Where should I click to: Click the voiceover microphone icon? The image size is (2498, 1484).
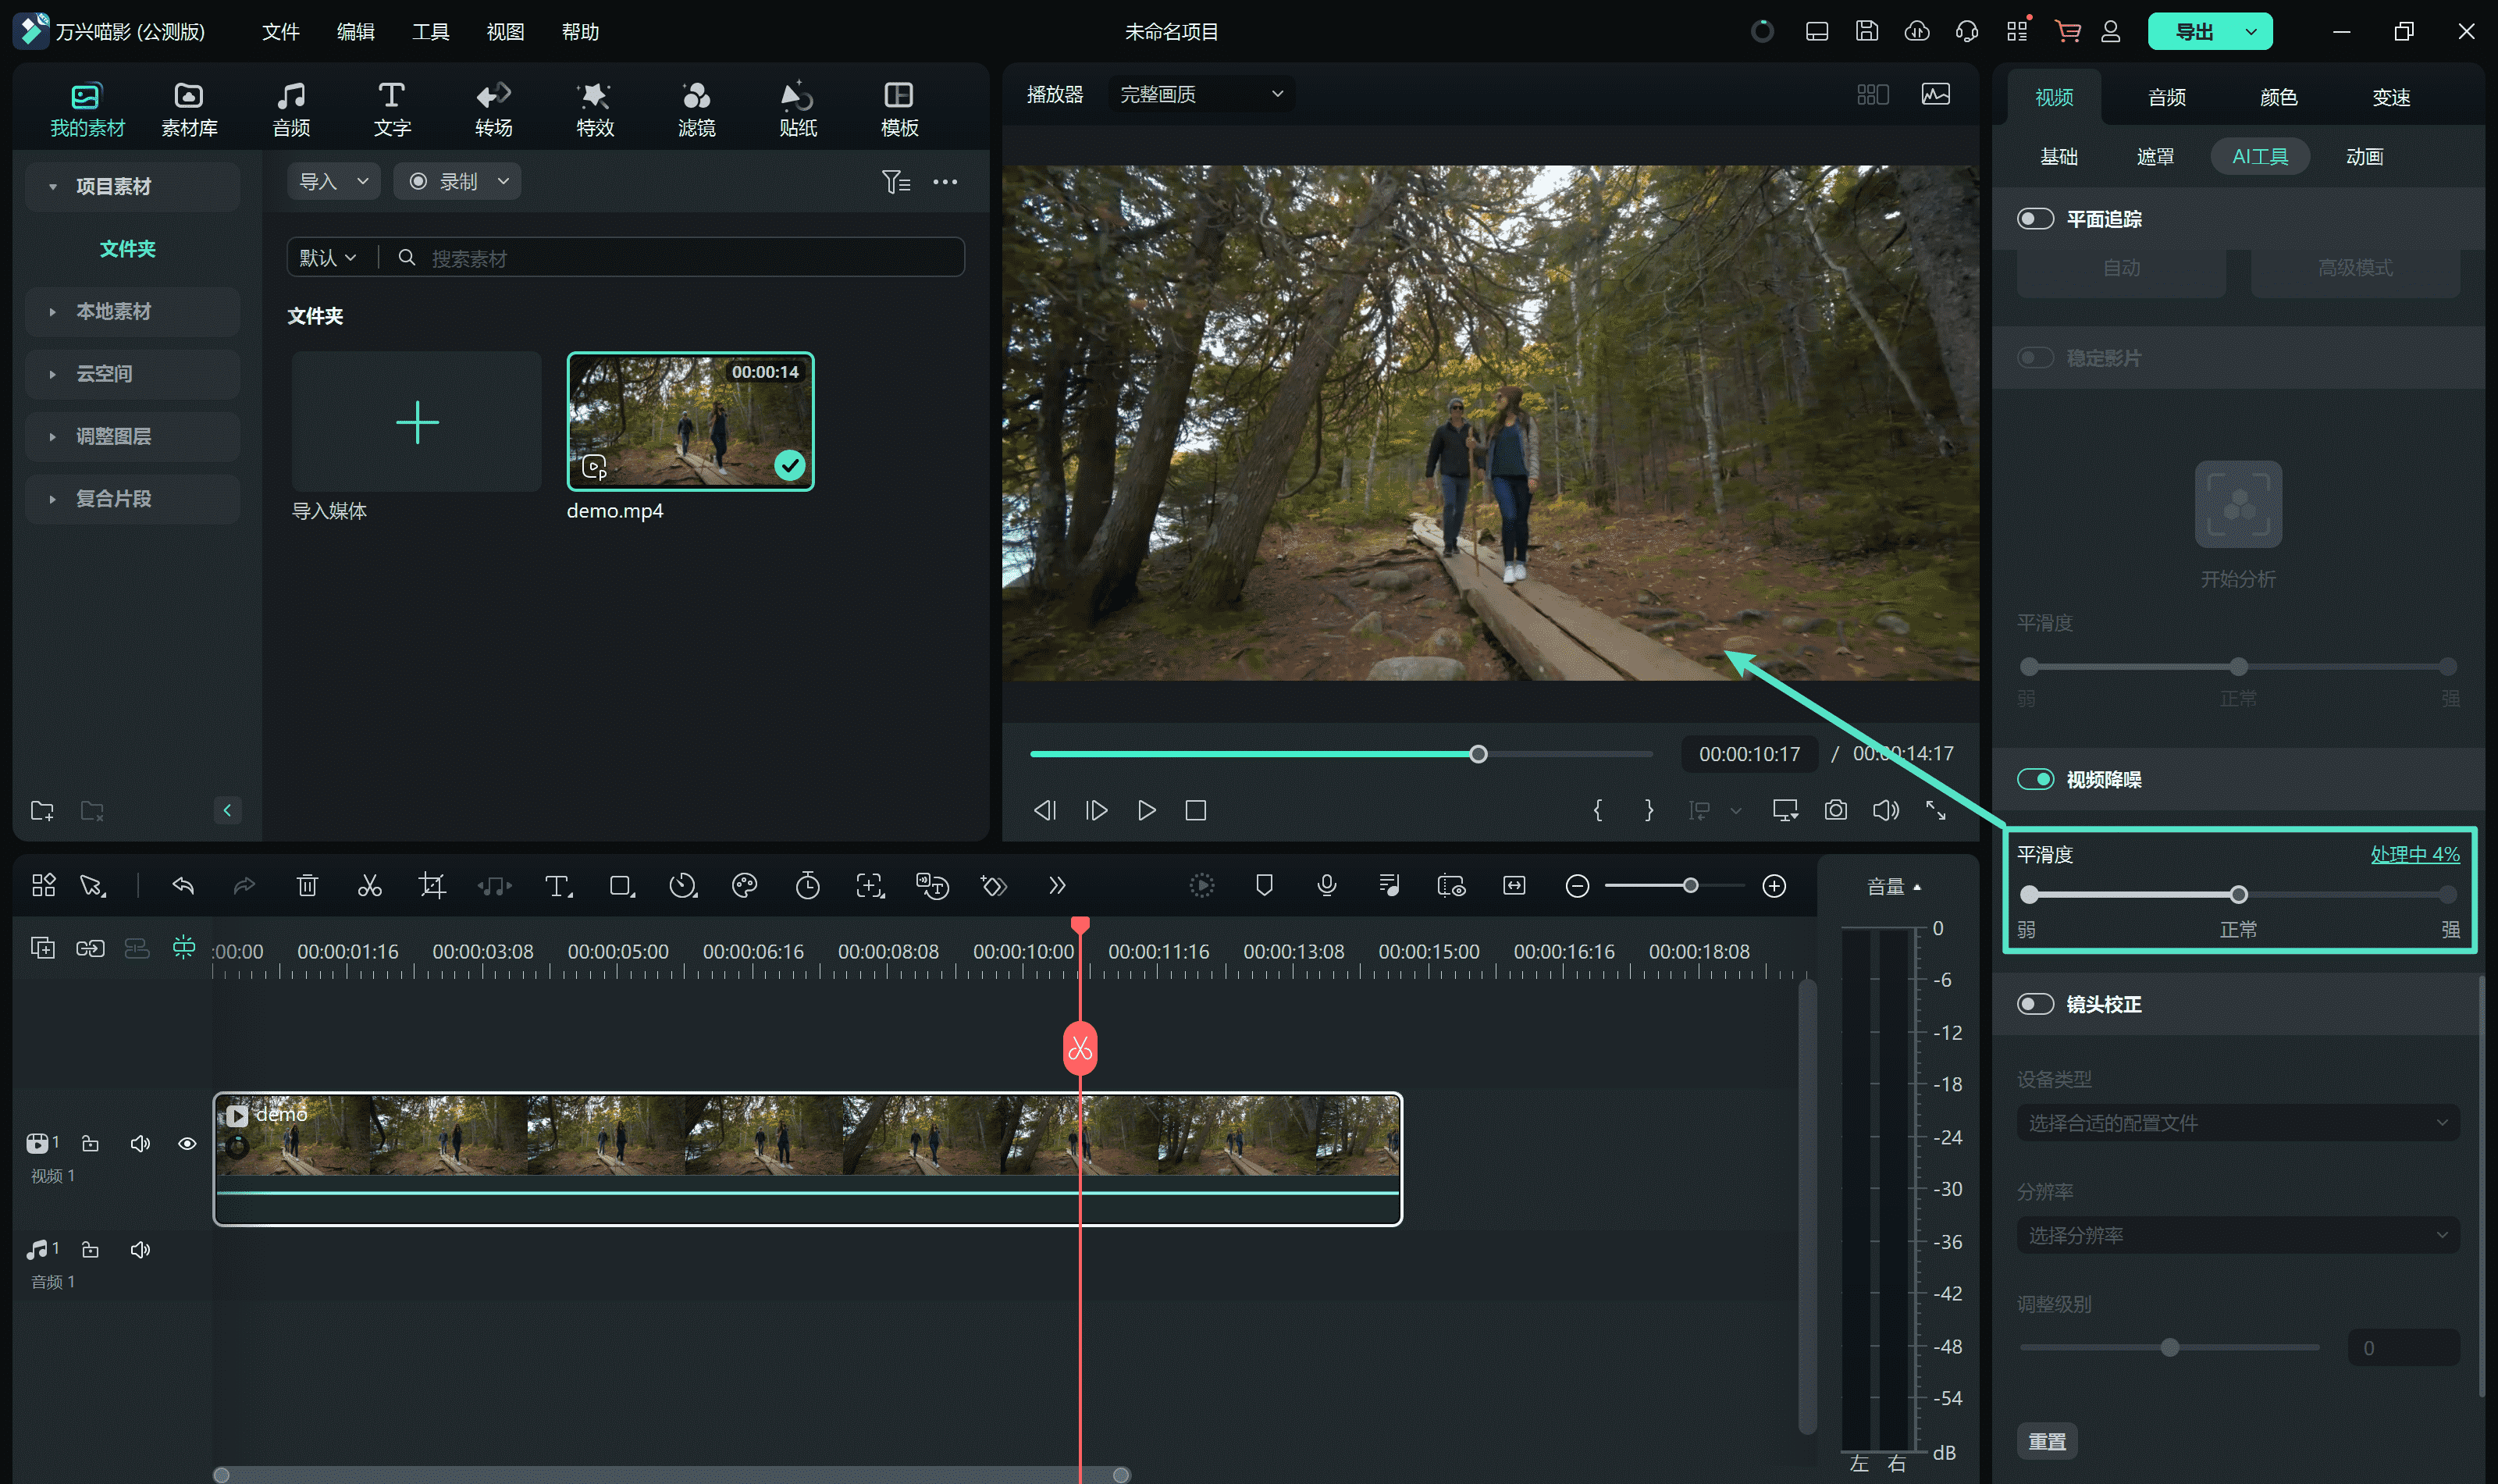click(1327, 886)
